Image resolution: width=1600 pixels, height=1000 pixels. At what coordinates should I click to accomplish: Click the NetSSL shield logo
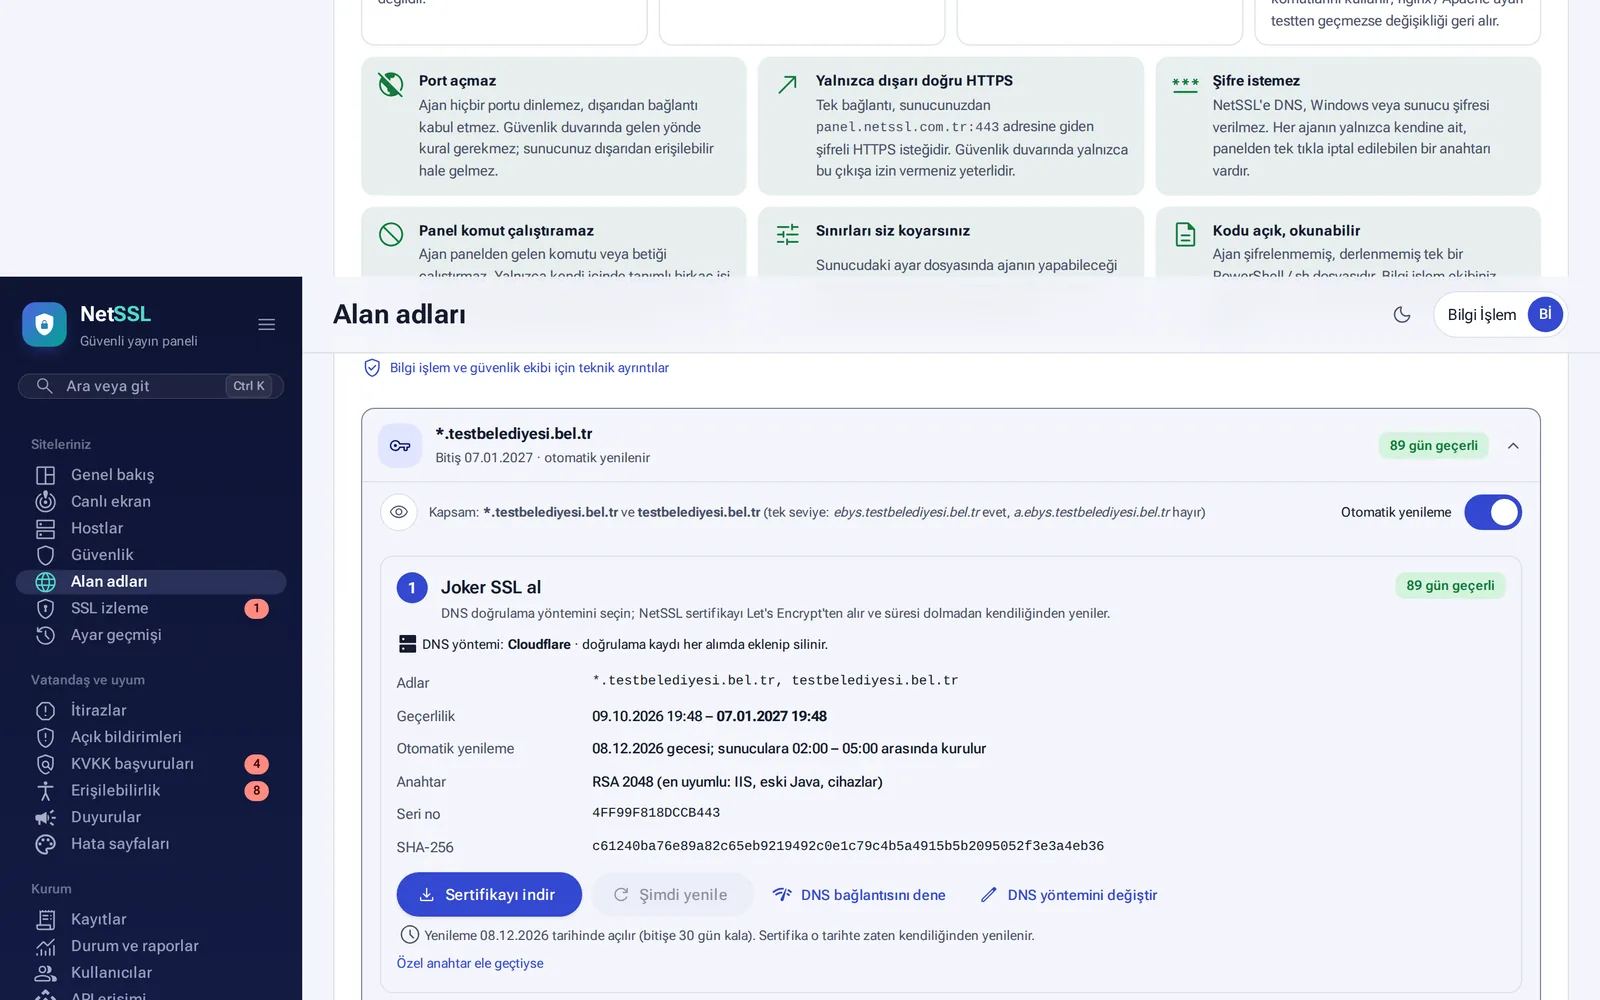point(44,324)
